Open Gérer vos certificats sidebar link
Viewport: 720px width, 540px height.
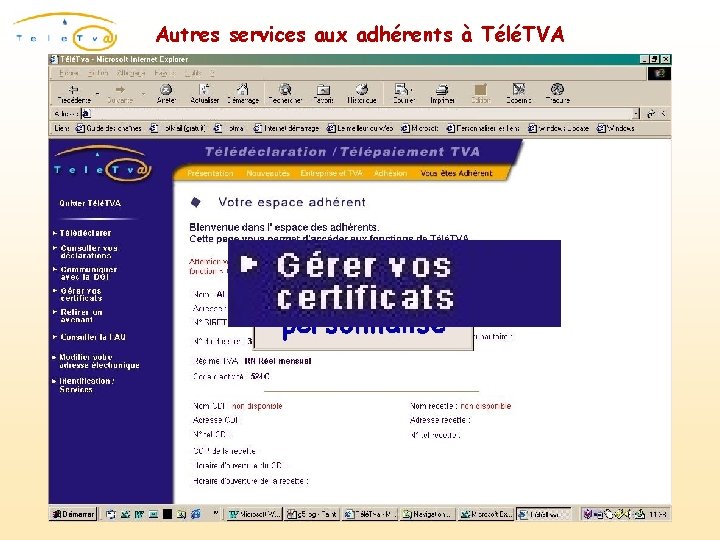click(x=81, y=294)
